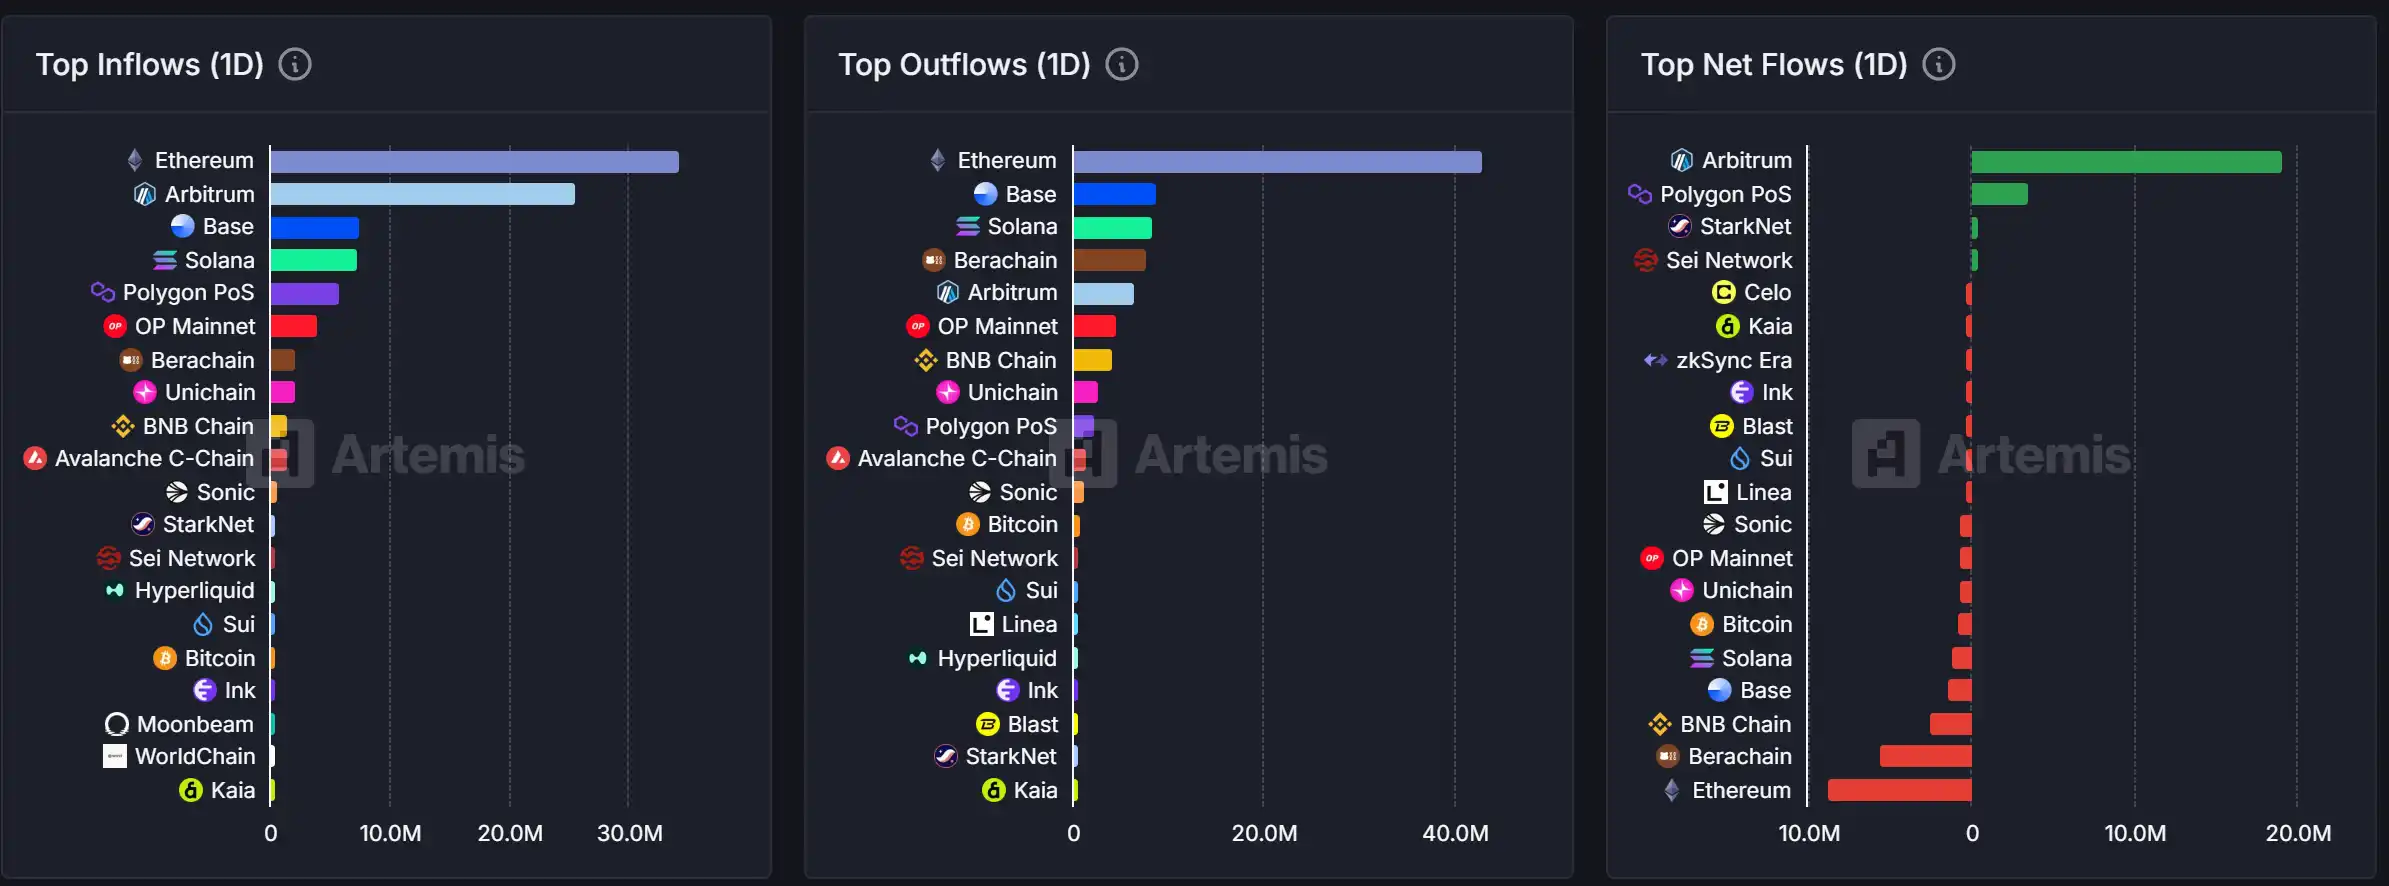Click Hyperliquid logo in Top Outflows chart
This screenshot has height=886, width=2389.
[x=917, y=658]
